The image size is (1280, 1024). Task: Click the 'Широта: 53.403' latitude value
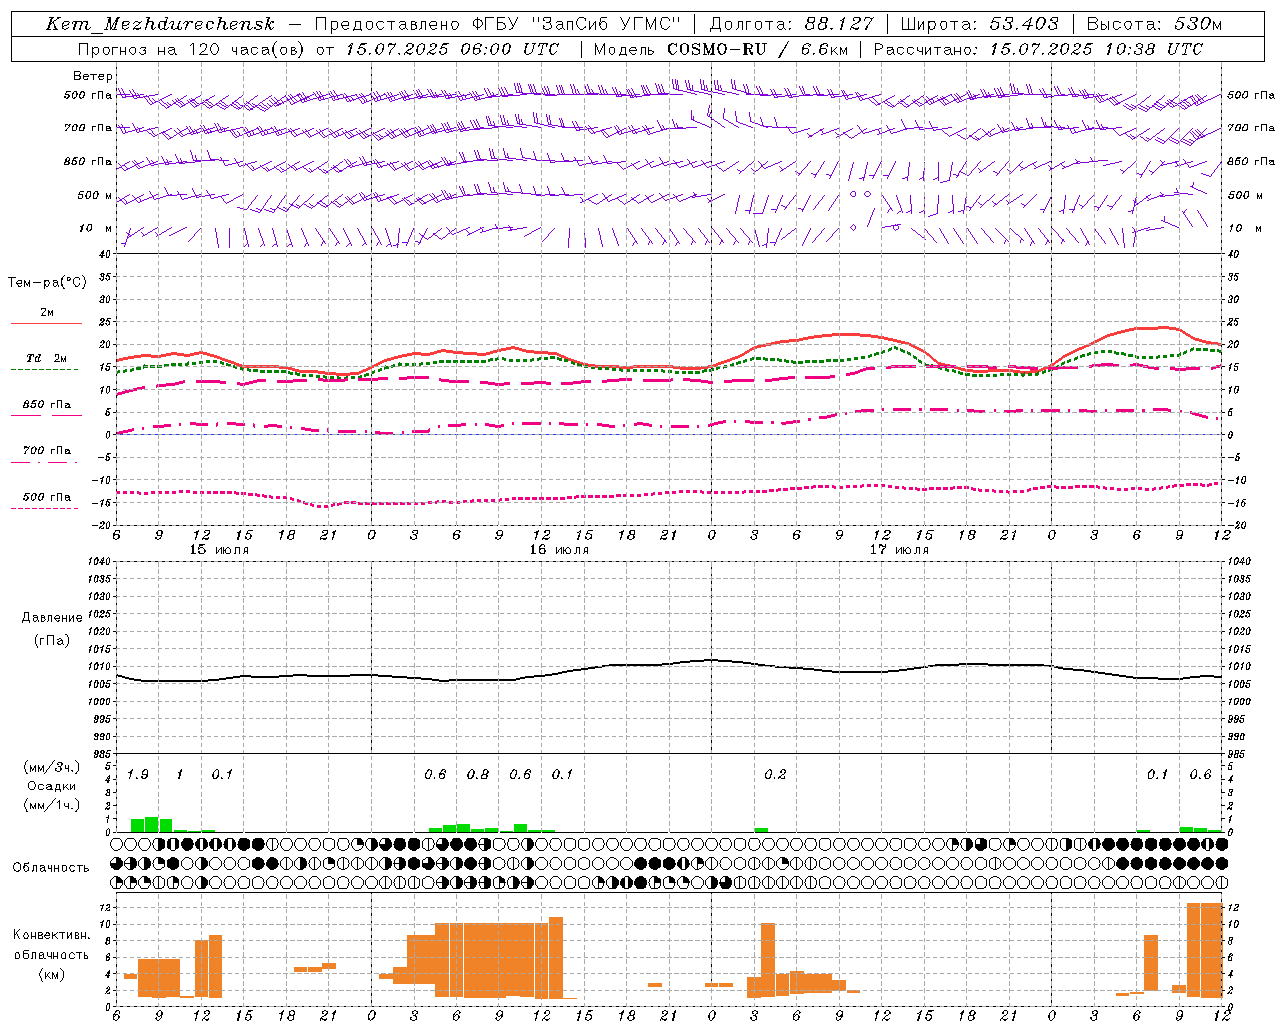(979, 24)
